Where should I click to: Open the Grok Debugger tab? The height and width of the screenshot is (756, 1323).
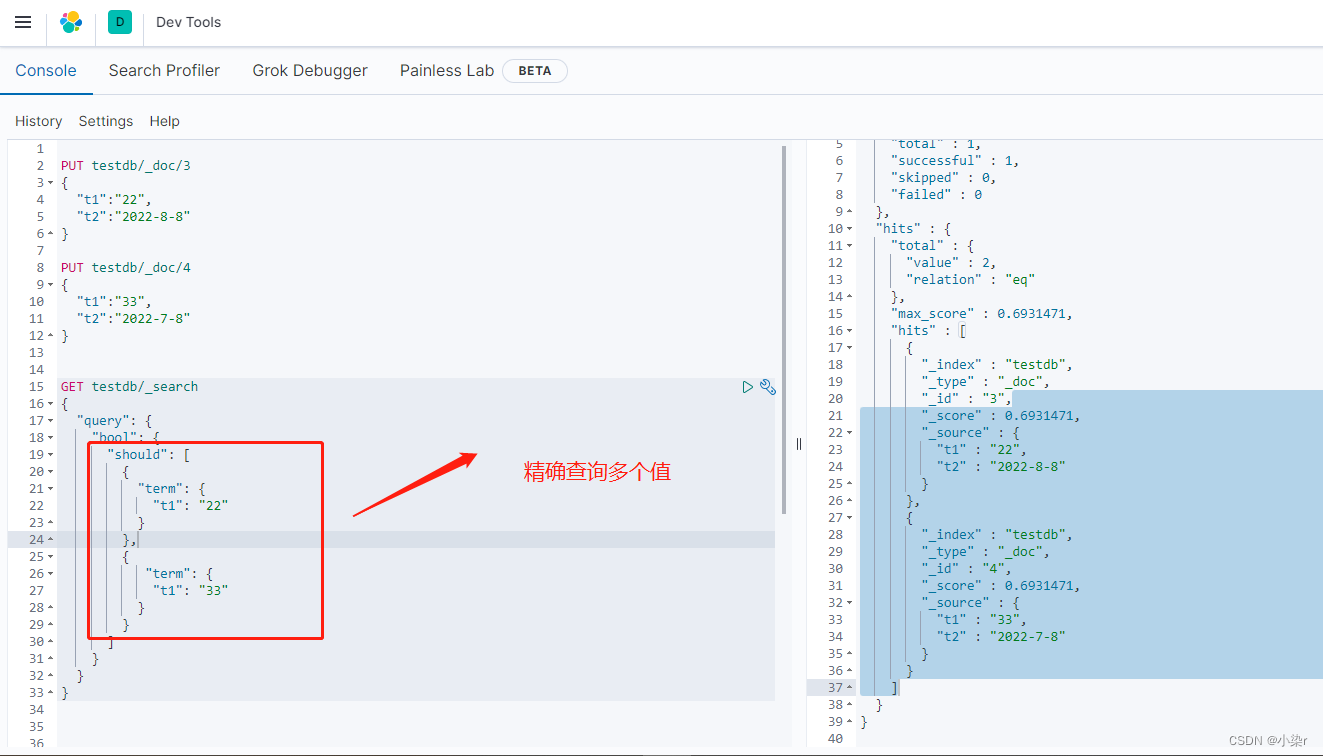point(310,70)
